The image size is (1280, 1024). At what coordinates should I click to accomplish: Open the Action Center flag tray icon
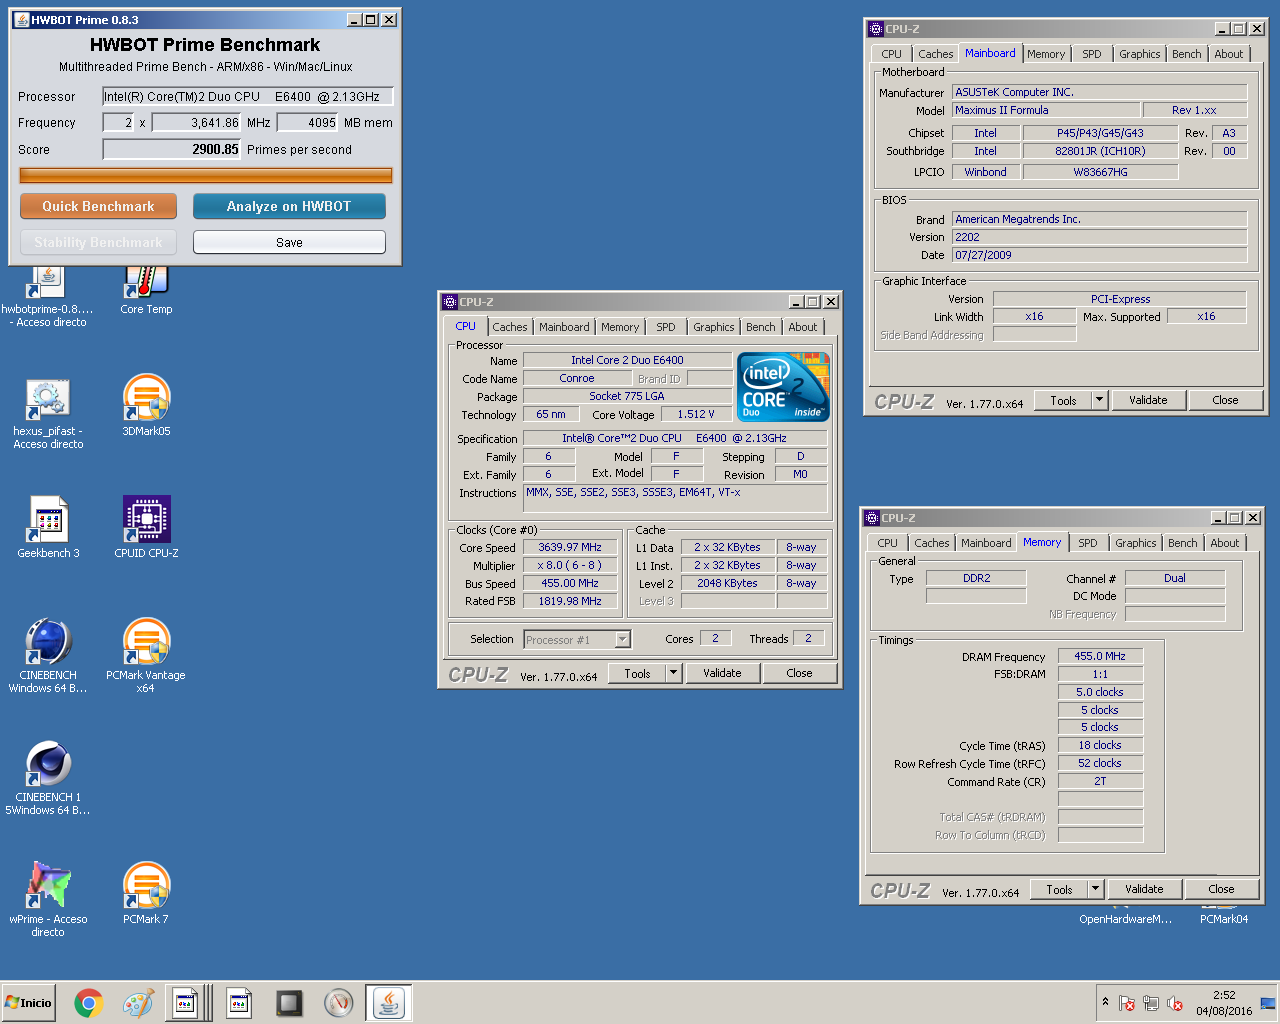point(1127,1003)
